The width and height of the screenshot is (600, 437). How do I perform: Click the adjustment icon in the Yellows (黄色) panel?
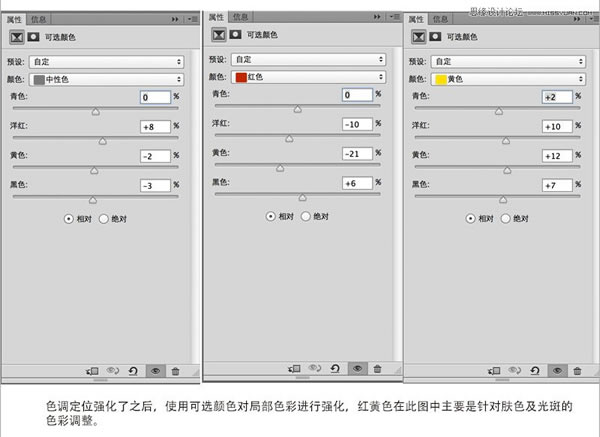(419, 37)
